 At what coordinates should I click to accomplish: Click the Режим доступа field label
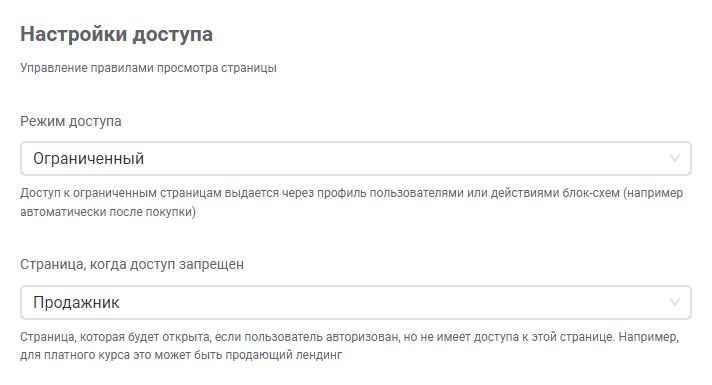71,121
